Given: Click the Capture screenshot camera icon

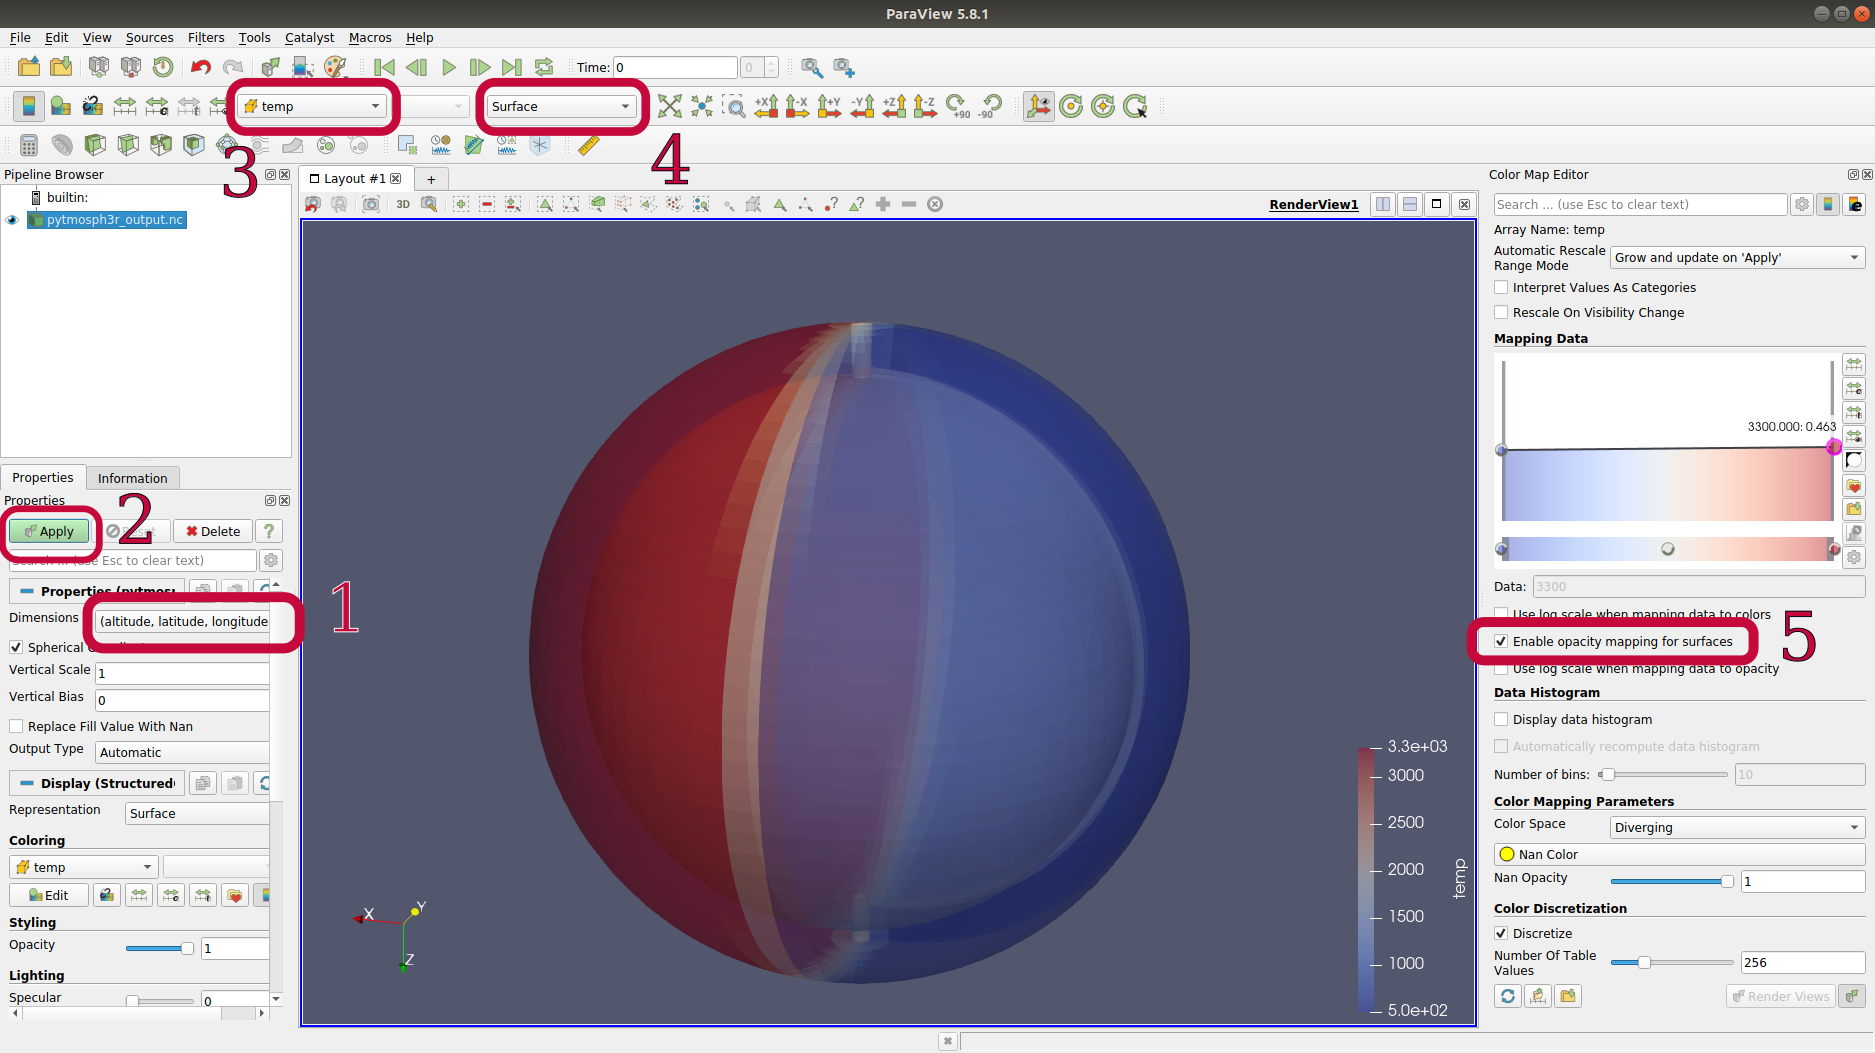Looking at the screenshot, I should [371, 204].
